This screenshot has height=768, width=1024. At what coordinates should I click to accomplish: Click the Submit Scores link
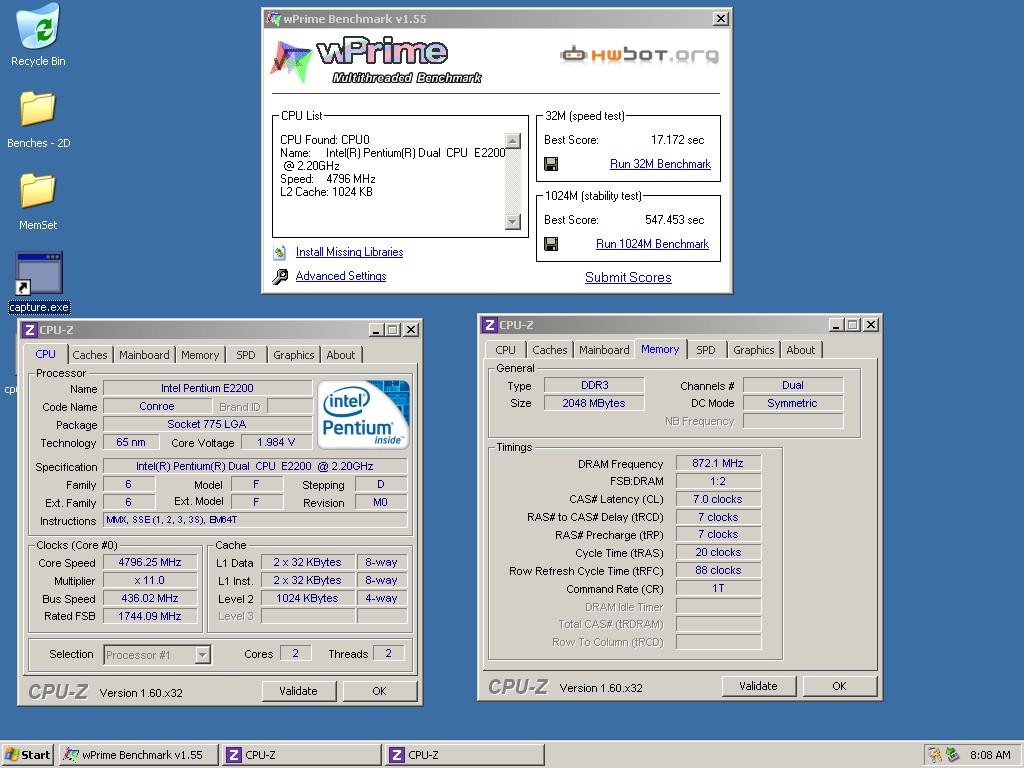click(628, 278)
